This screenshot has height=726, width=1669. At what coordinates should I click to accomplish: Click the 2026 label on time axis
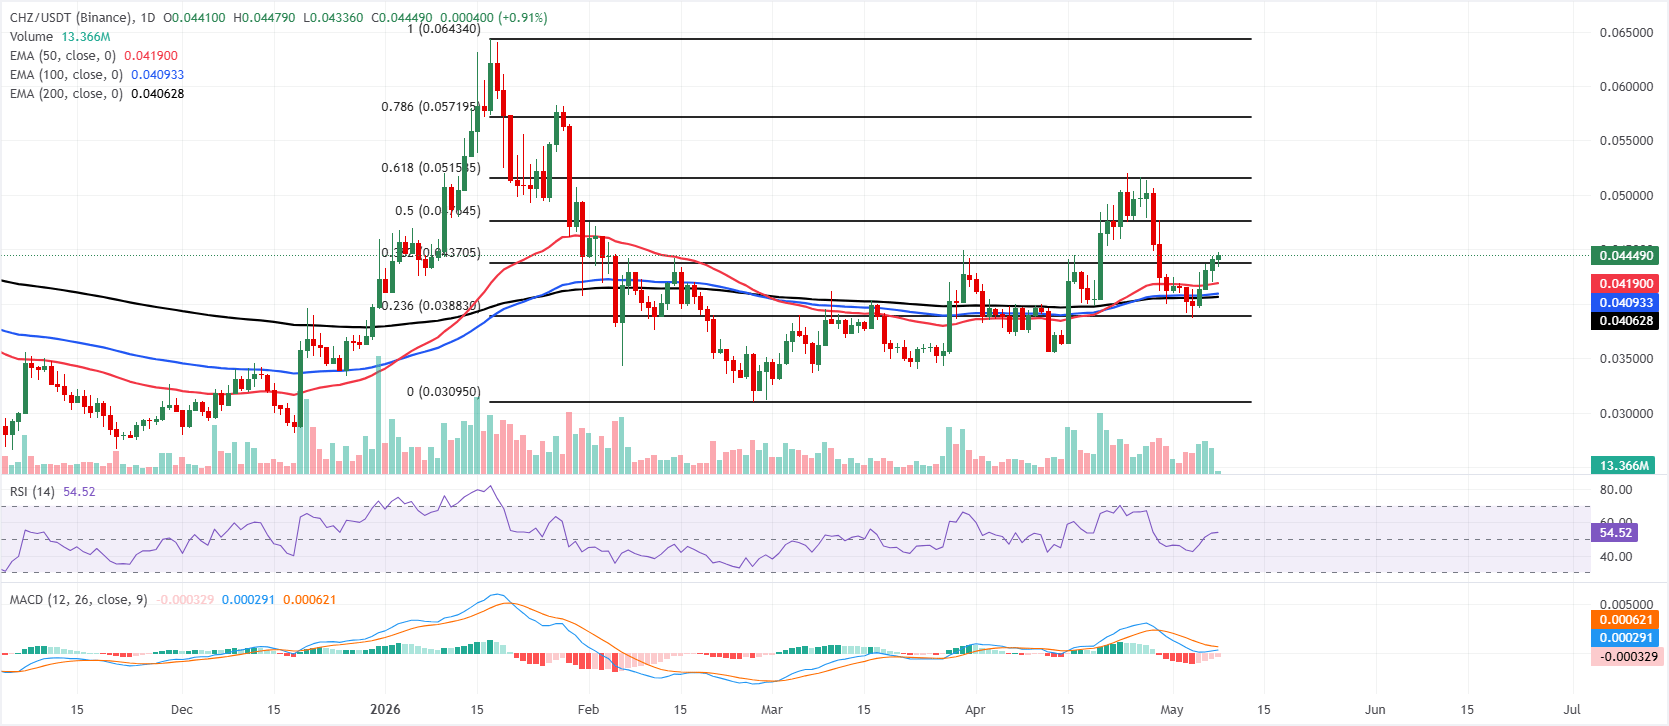(385, 710)
